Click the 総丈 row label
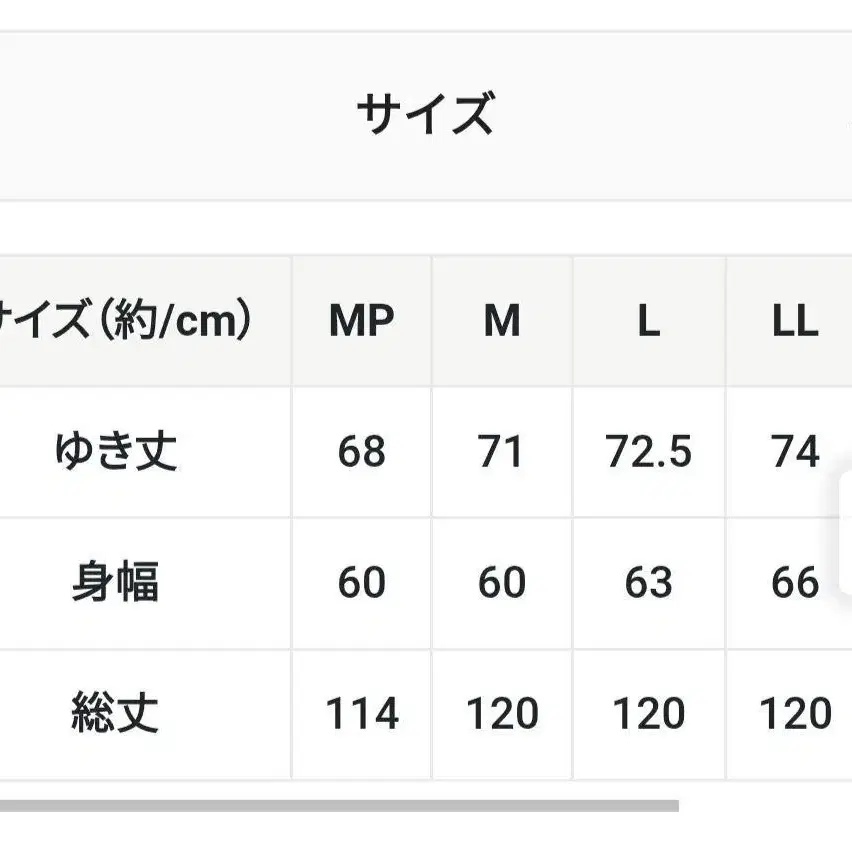Image resolution: width=852 pixels, height=852 pixels. click(x=116, y=714)
